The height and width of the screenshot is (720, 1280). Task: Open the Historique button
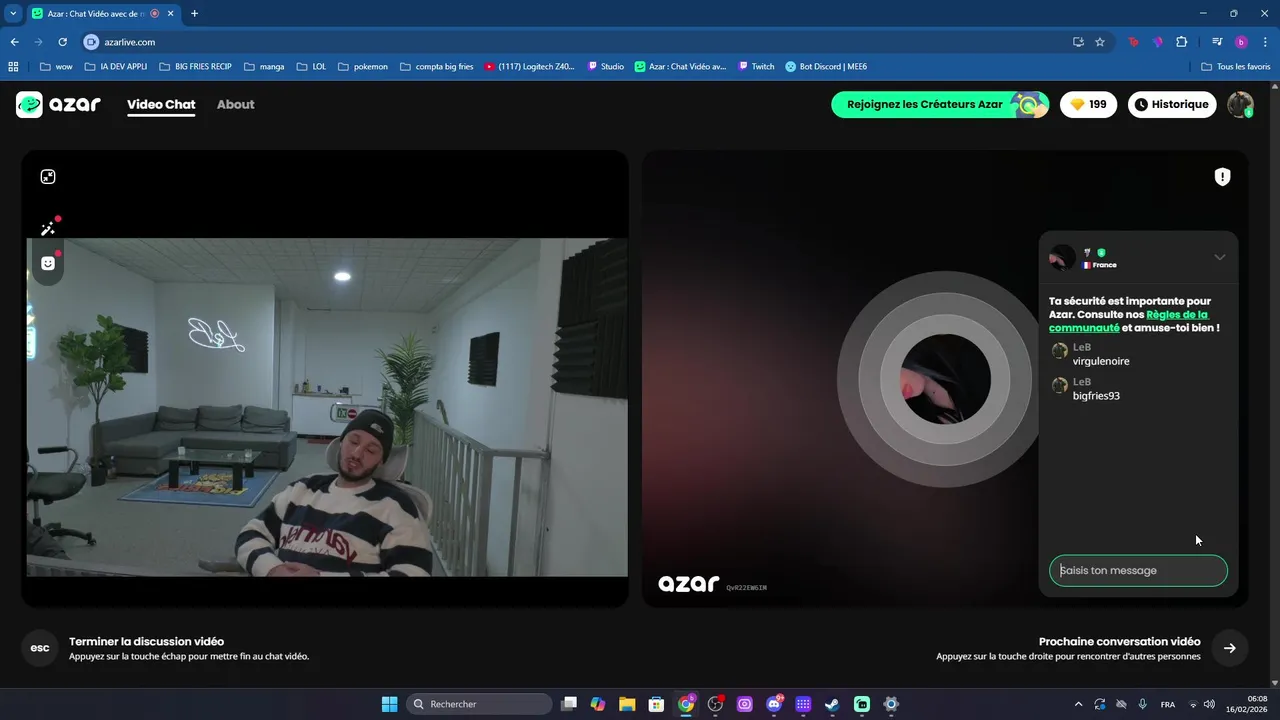1172,104
